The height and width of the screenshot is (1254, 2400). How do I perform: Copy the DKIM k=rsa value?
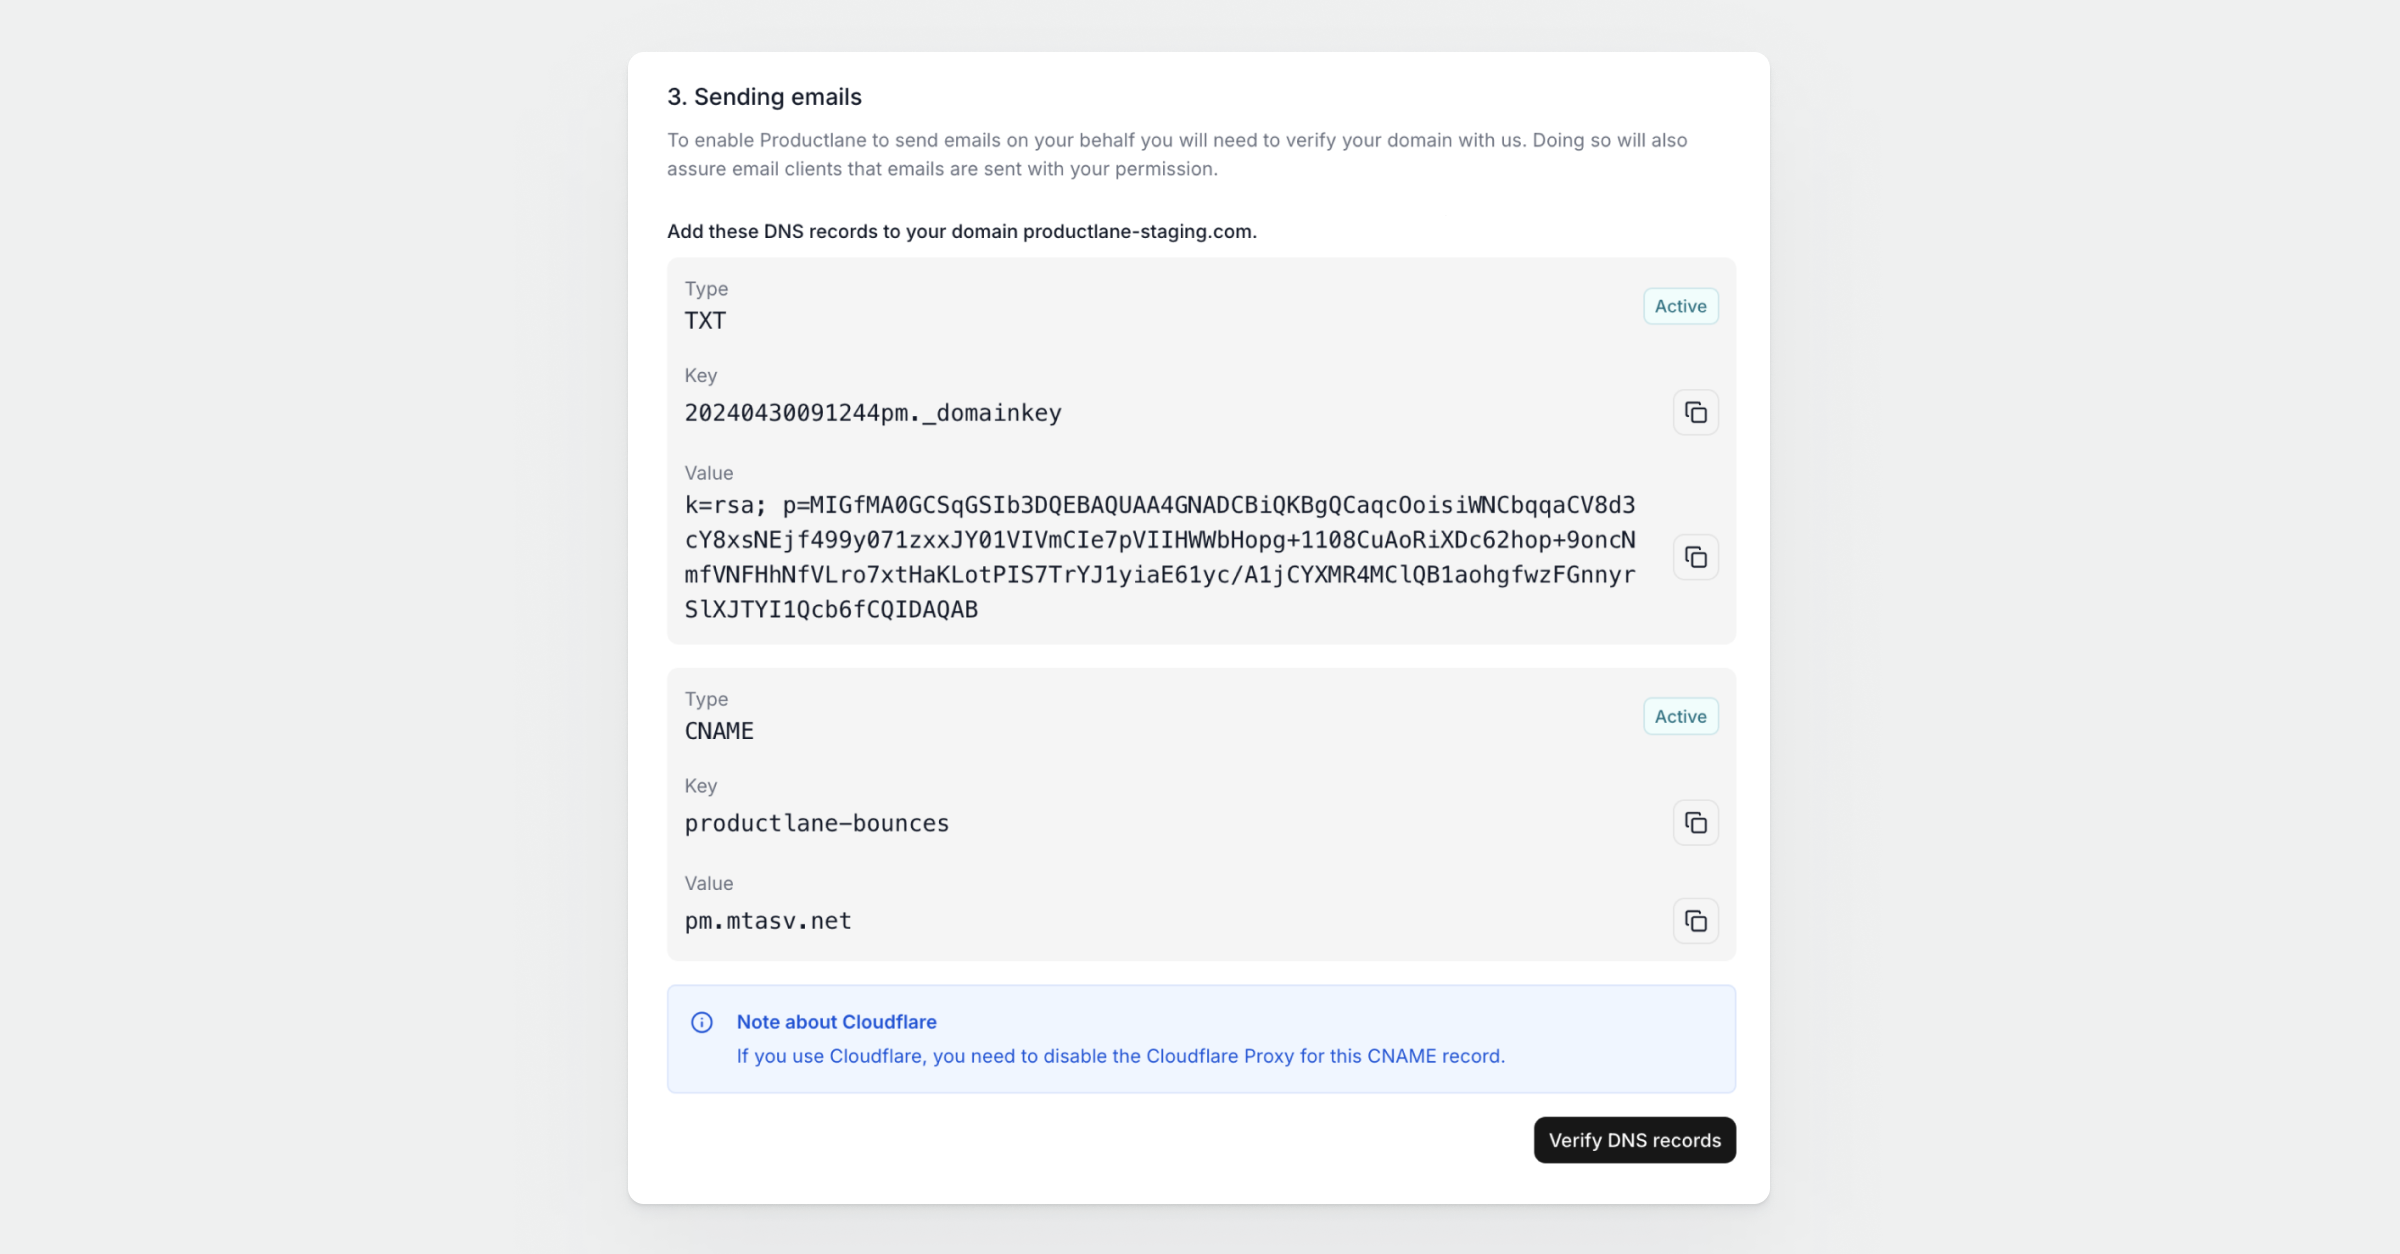pos(1695,557)
